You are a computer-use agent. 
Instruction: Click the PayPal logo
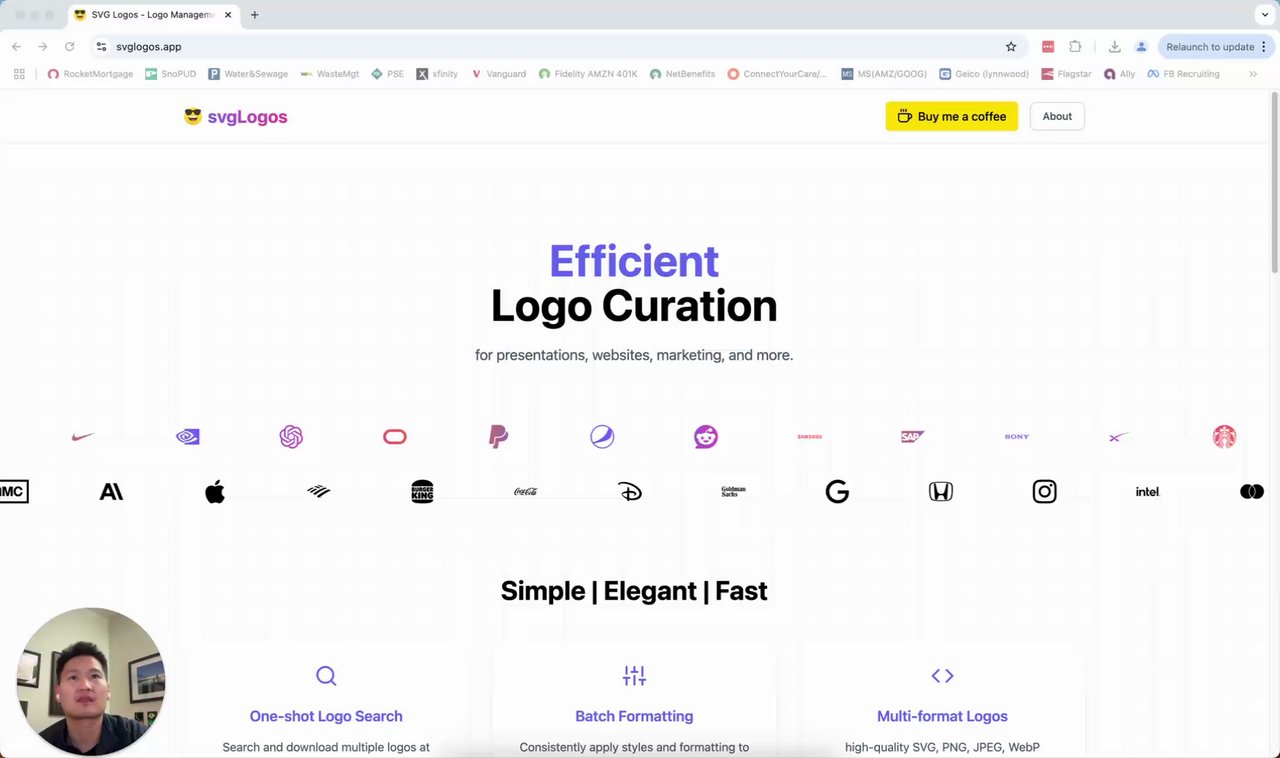click(498, 437)
